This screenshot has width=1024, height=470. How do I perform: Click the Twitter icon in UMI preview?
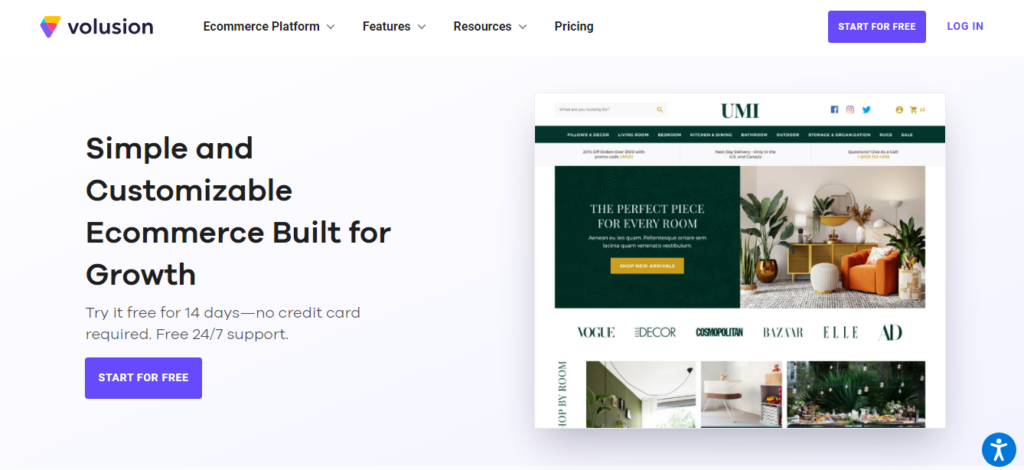(x=867, y=110)
